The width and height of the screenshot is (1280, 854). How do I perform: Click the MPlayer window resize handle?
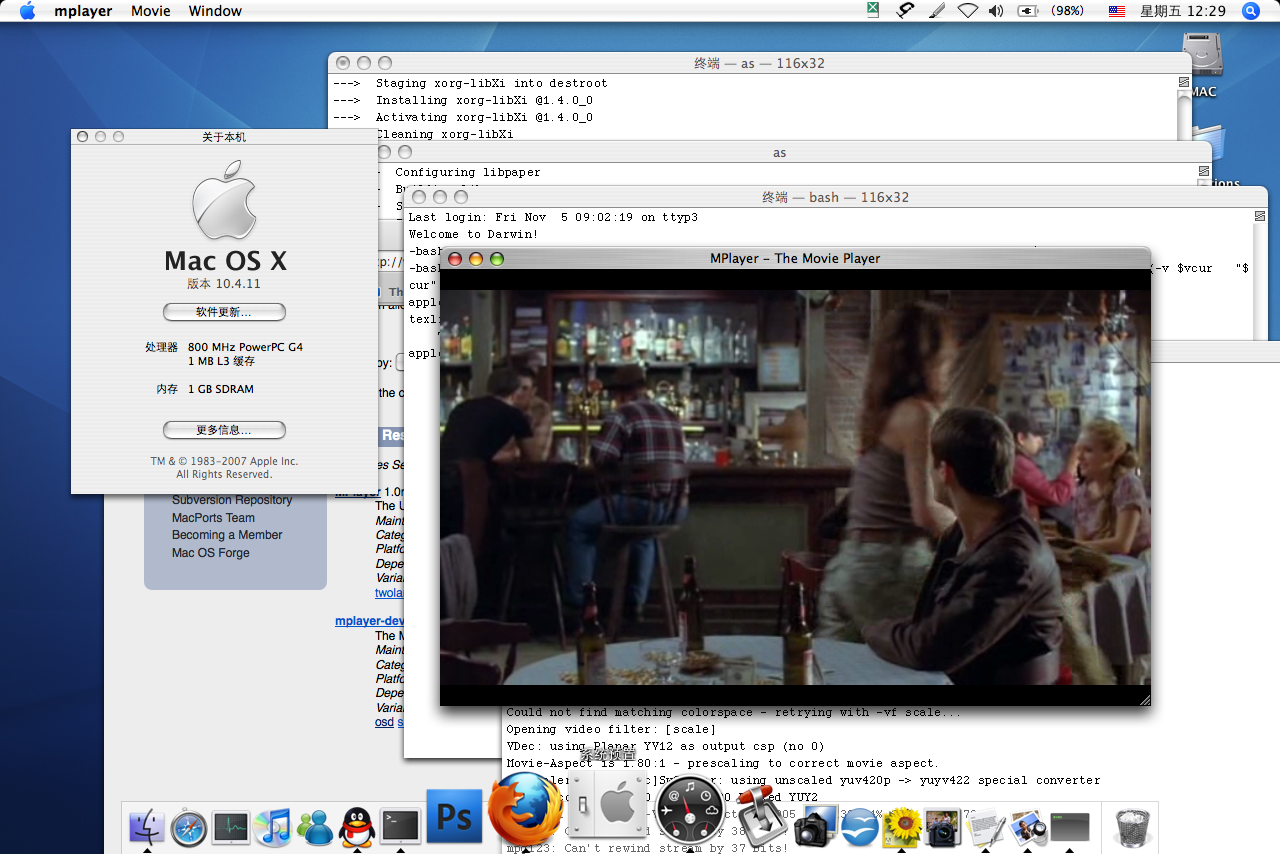tap(1144, 699)
